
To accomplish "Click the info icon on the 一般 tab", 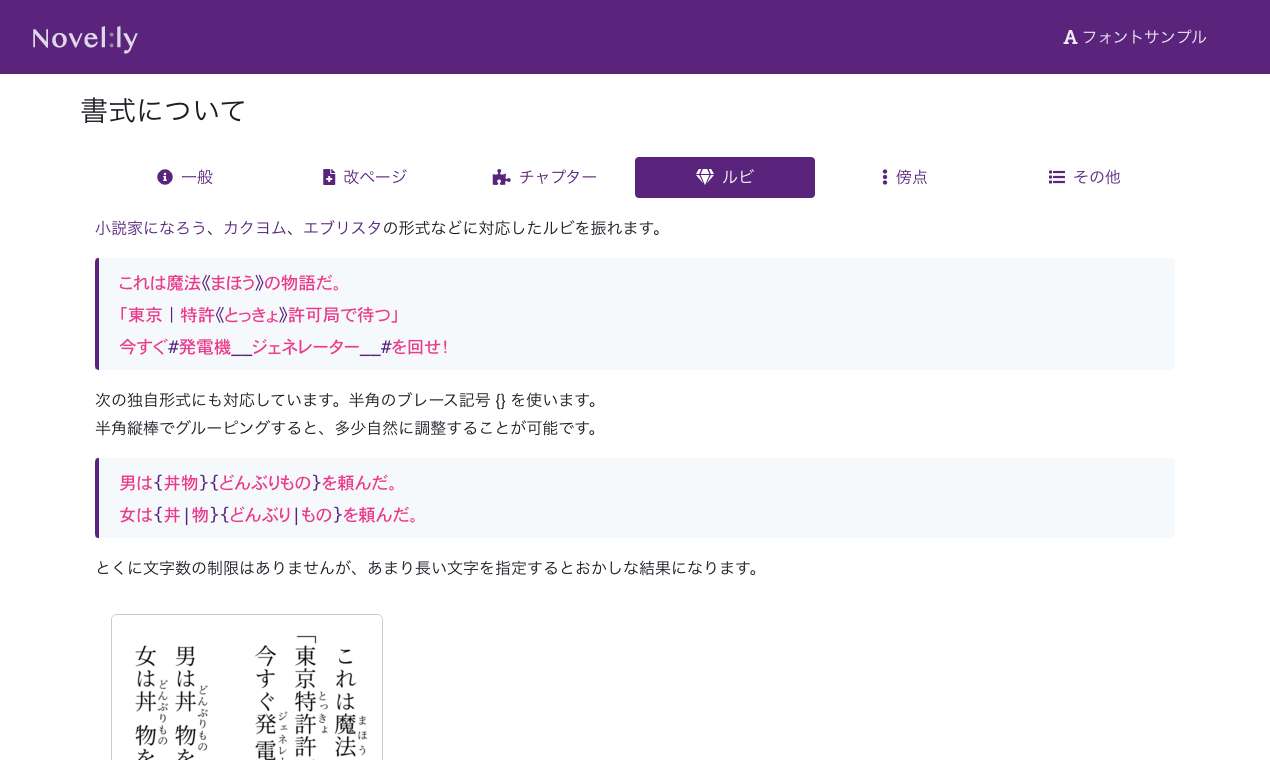I will [x=164, y=176].
